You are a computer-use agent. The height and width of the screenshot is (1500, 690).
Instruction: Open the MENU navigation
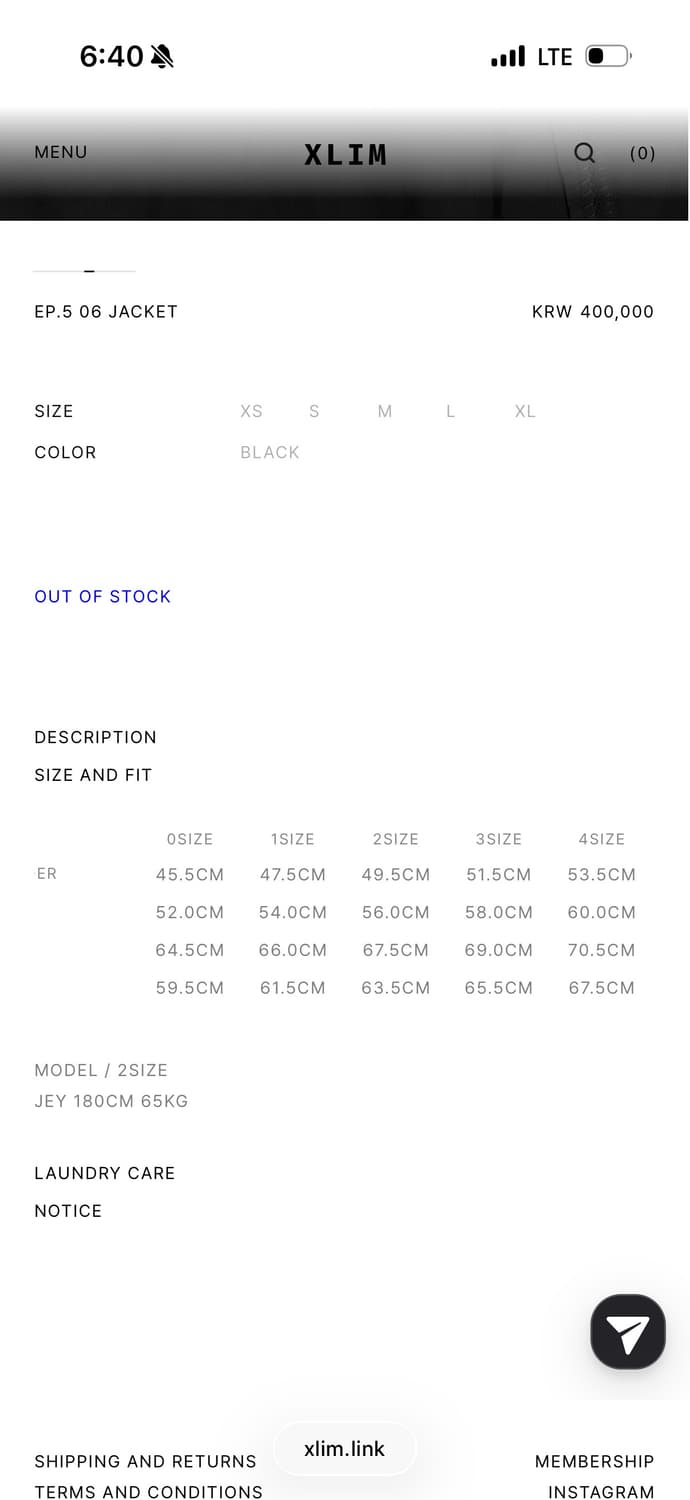pyautogui.click(x=61, y=152)
